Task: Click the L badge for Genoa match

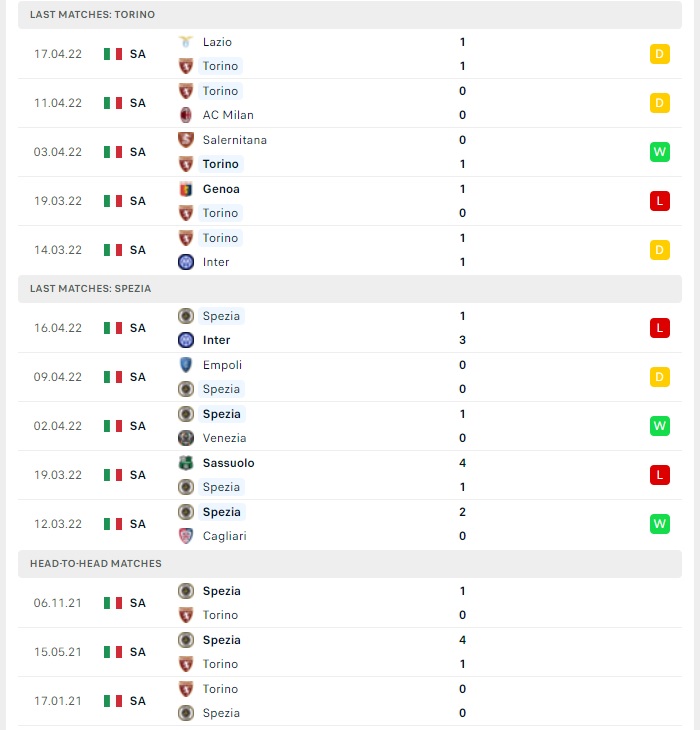Action: tap(660, 201)
